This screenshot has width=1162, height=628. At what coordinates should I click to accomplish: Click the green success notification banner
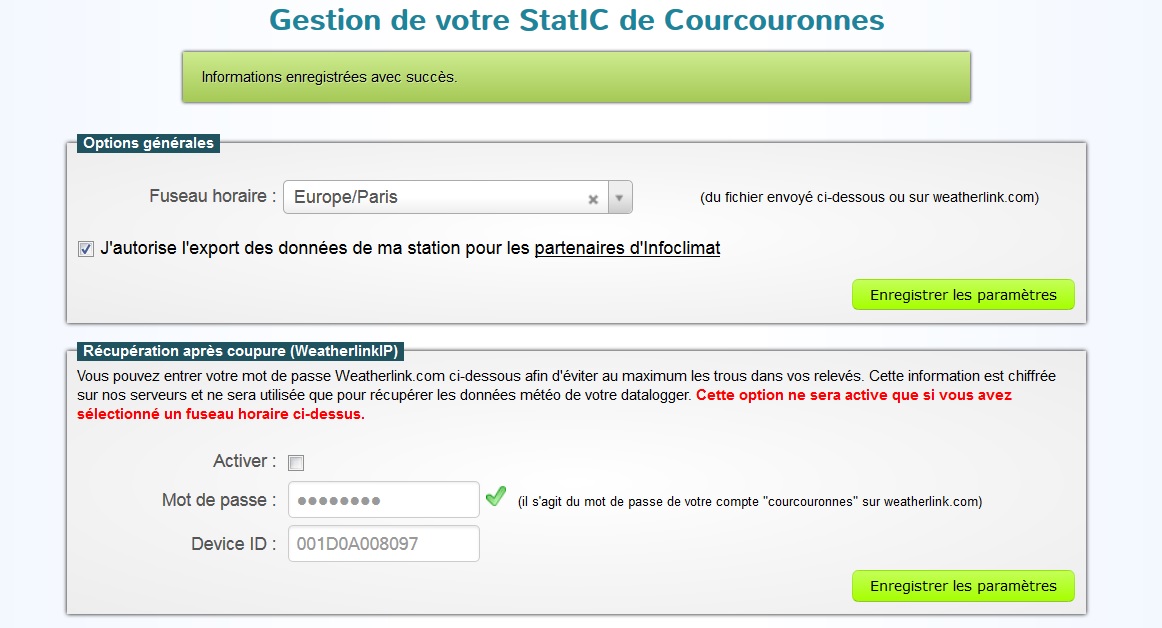576,77
